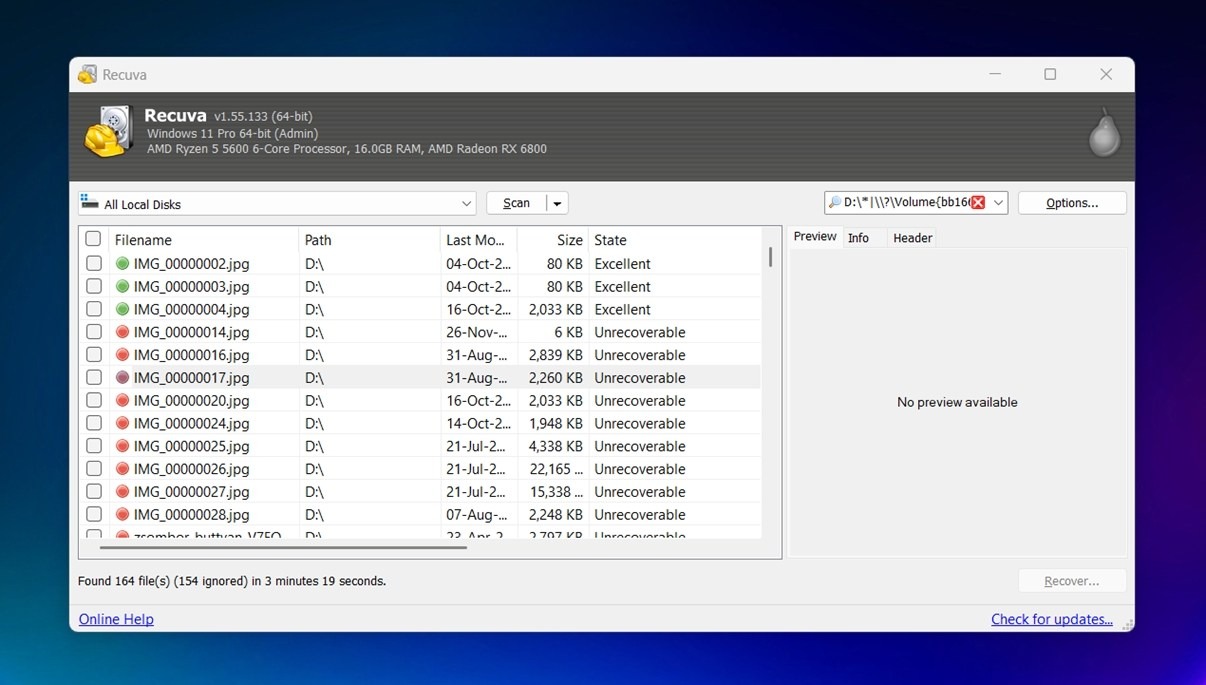Click the 14-Oct date cell
1206x685 pixels.
pos(478,423)
